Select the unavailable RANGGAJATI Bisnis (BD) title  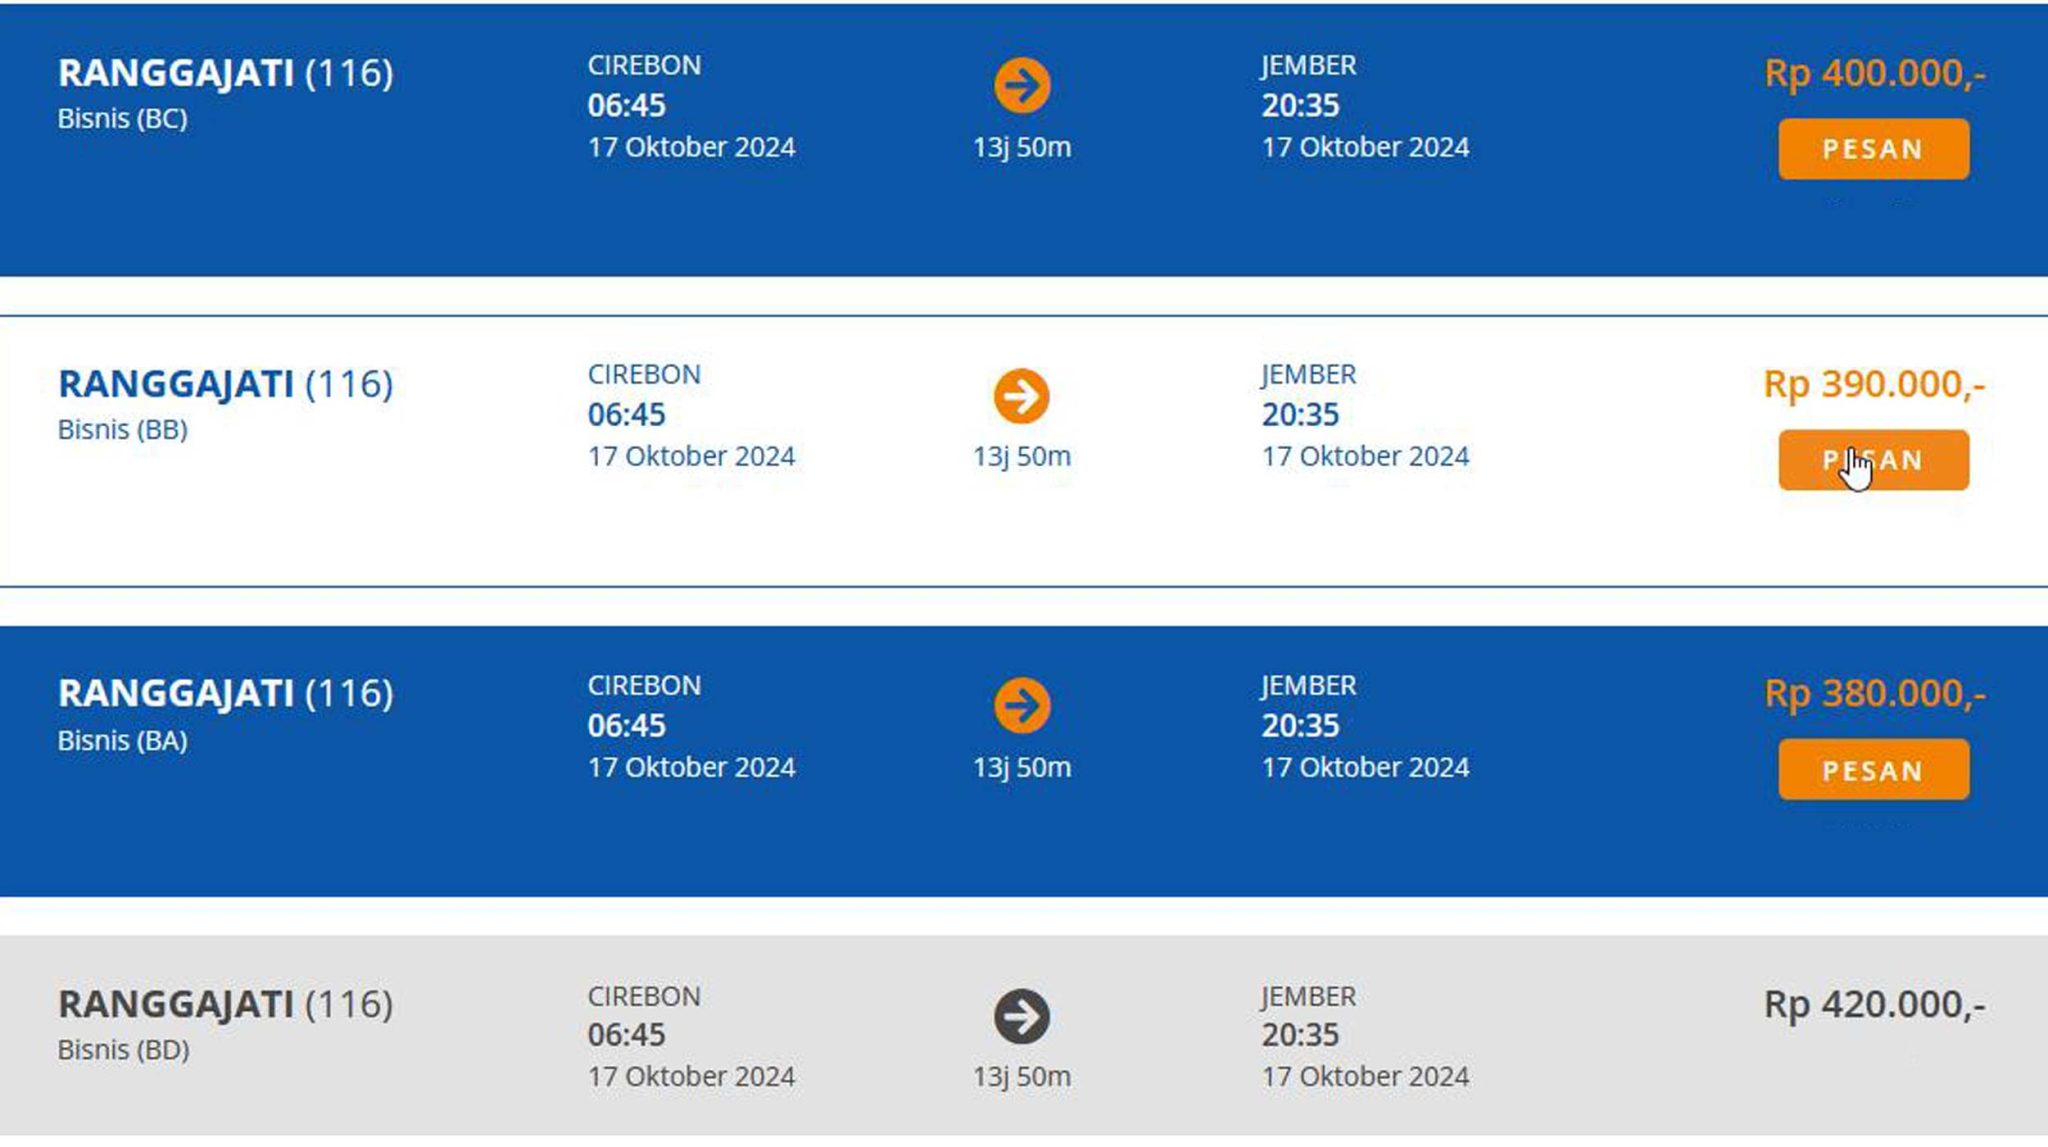225,1004
